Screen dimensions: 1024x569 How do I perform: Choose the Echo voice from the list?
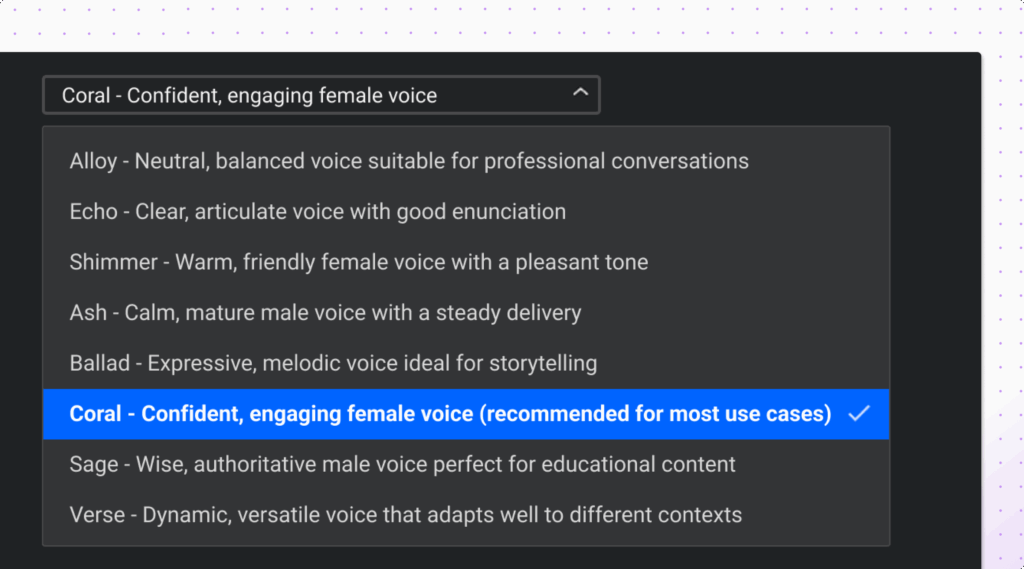(x=317, y=212)
